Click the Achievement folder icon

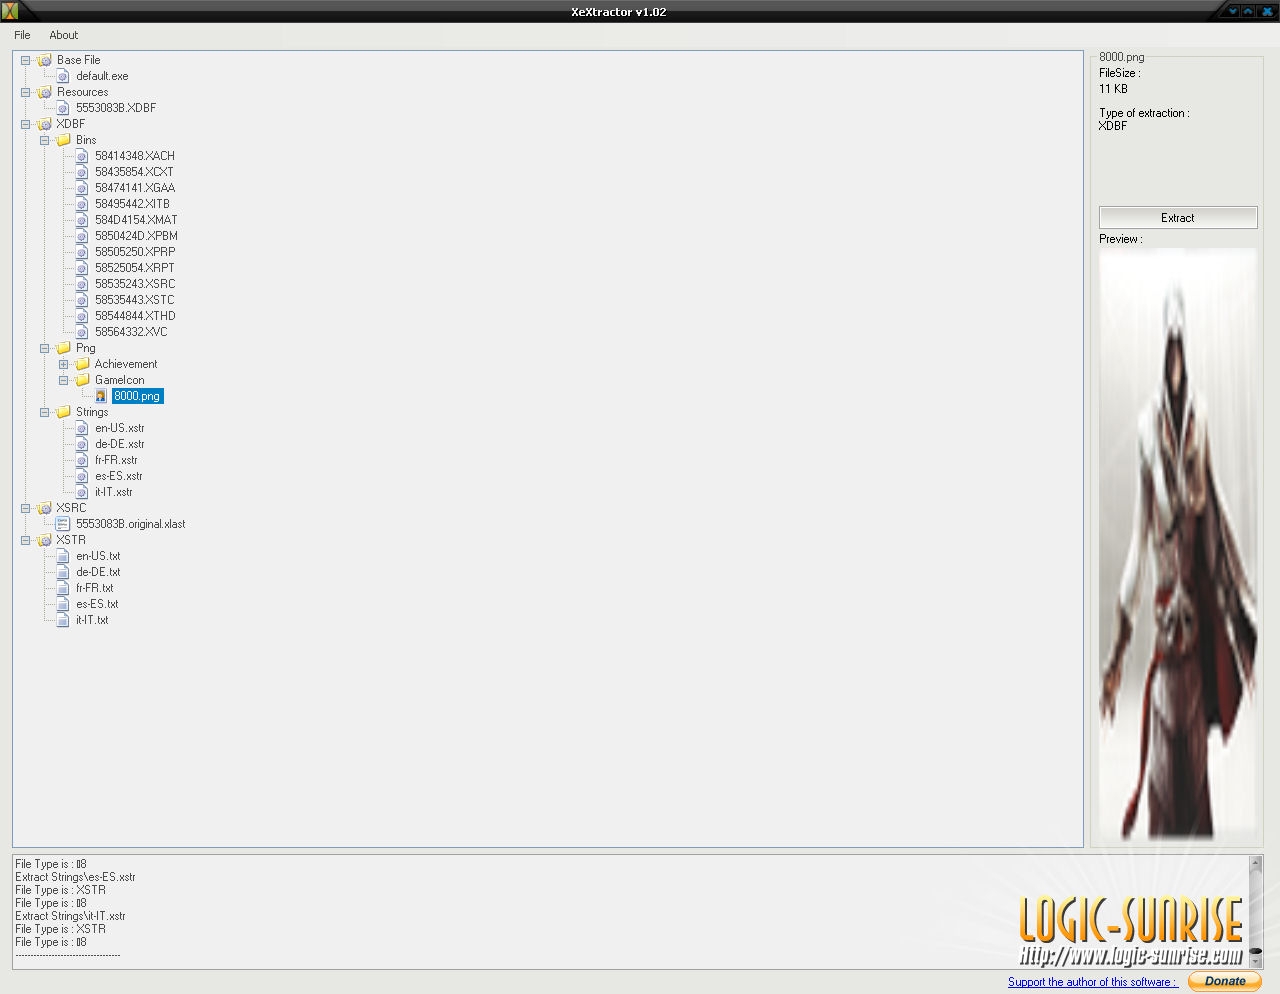82,364
